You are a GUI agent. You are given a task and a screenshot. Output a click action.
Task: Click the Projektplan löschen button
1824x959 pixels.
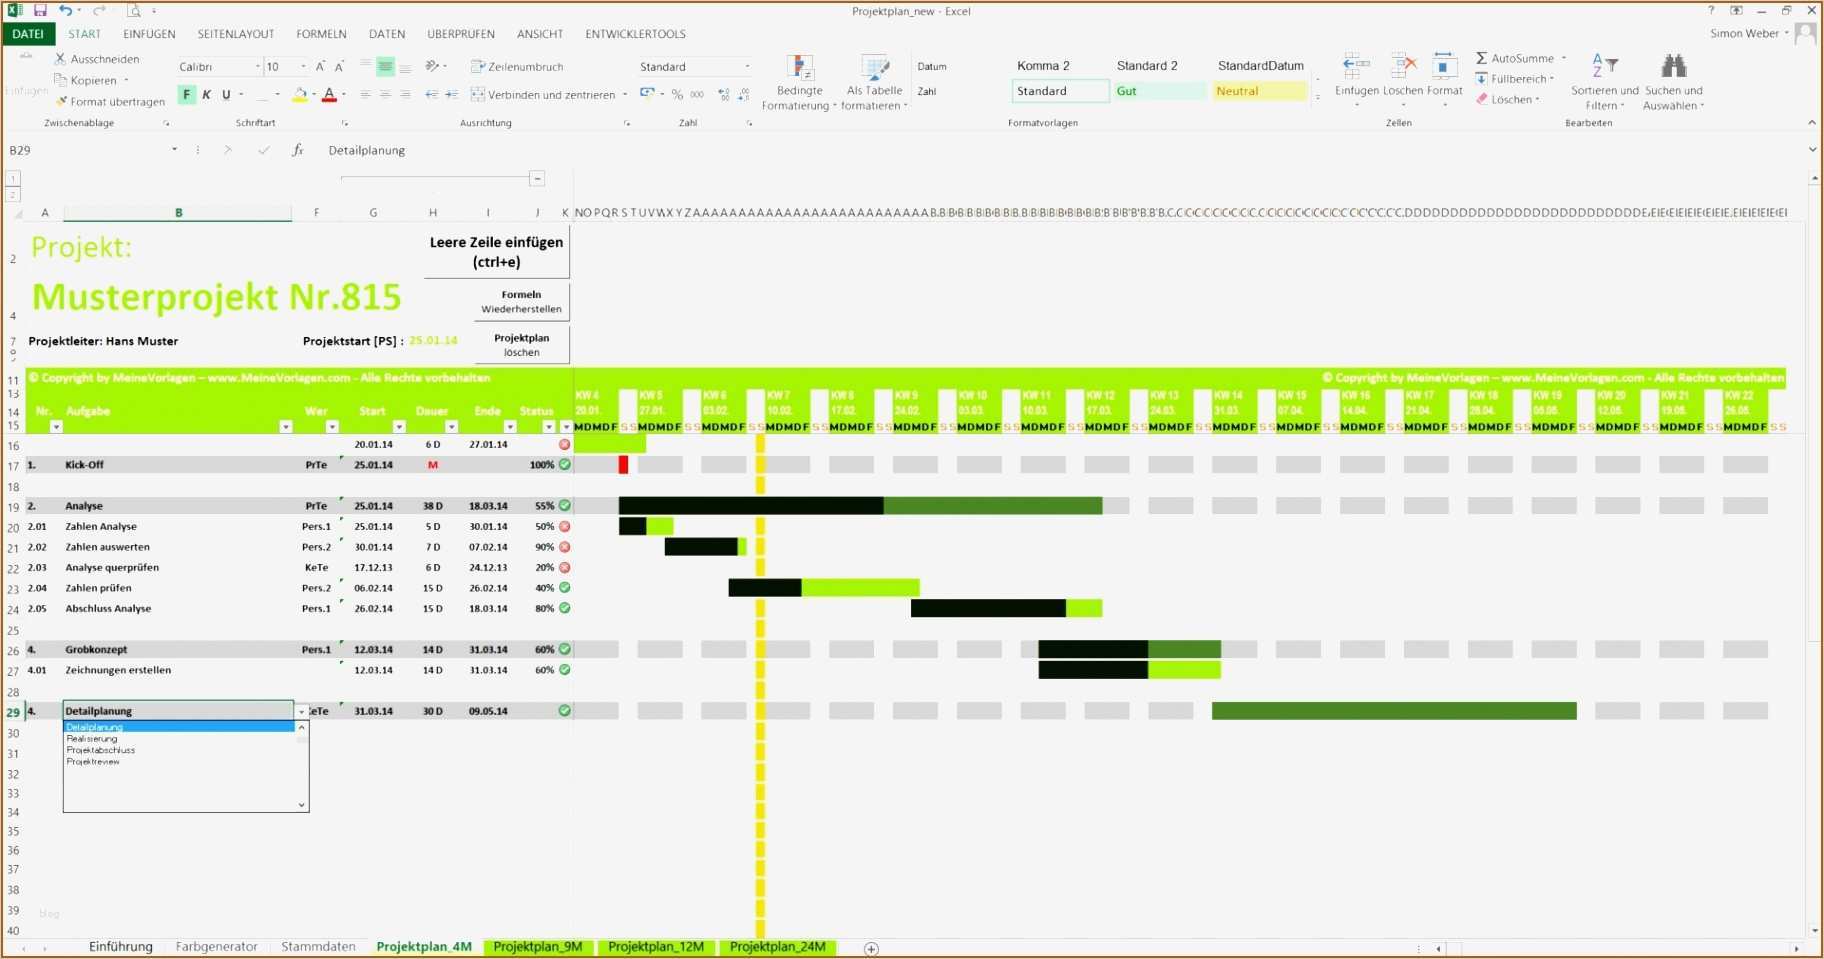[x=521, y=345]
